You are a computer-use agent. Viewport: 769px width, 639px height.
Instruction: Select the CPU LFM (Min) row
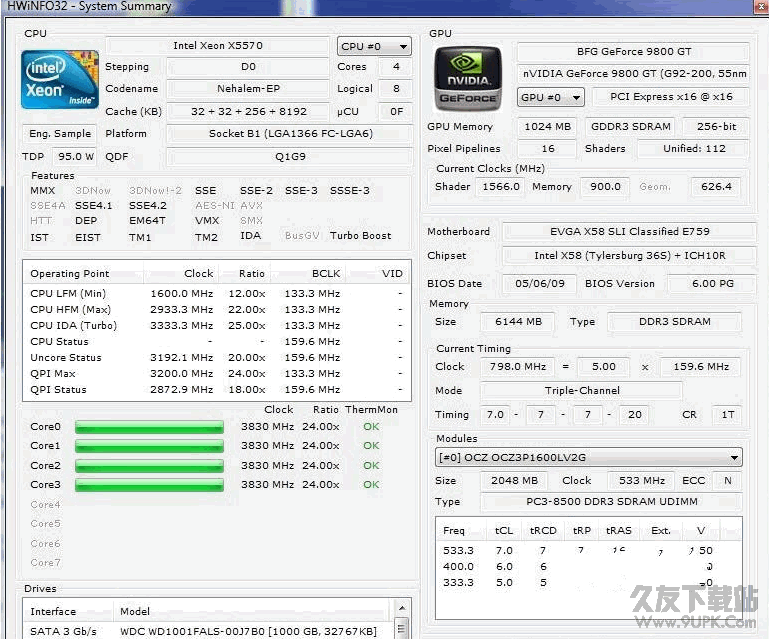click(x=217, y=294)
